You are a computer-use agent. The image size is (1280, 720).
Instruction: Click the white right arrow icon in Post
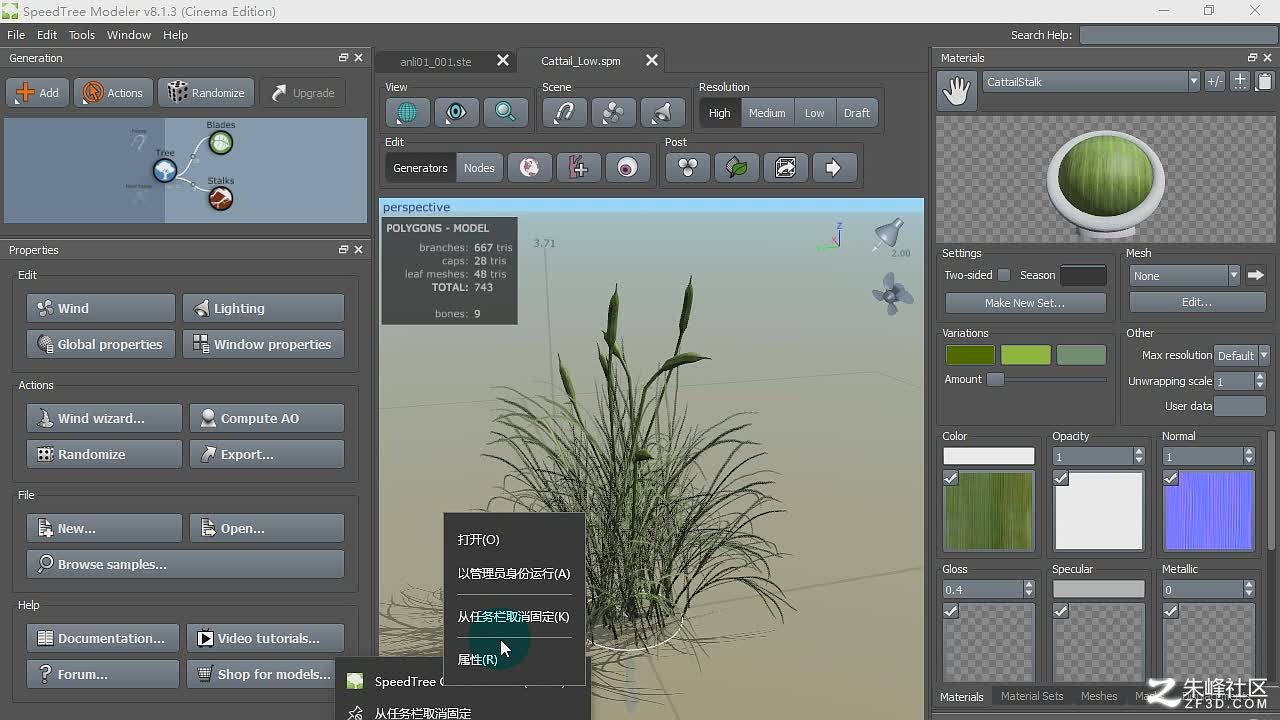tap(834, 168)
